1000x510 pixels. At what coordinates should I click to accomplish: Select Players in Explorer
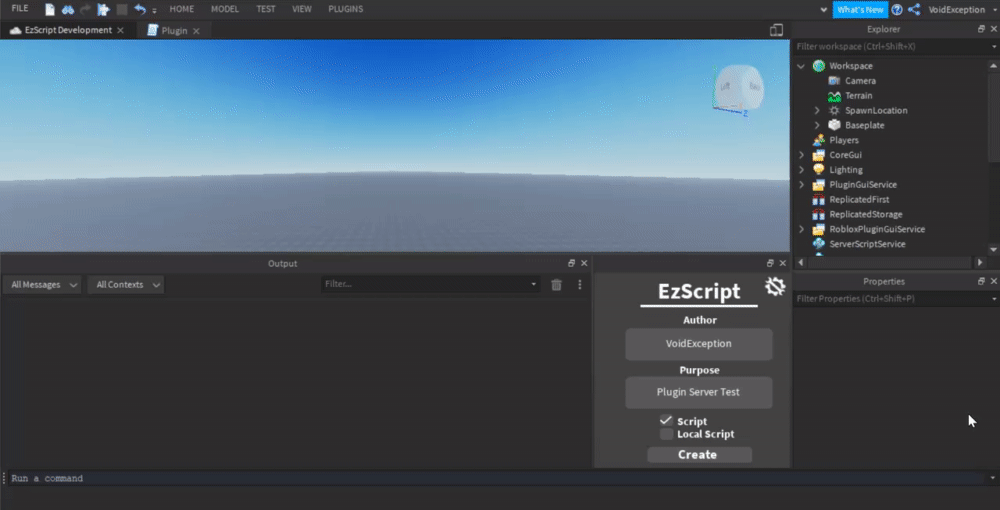844,140
